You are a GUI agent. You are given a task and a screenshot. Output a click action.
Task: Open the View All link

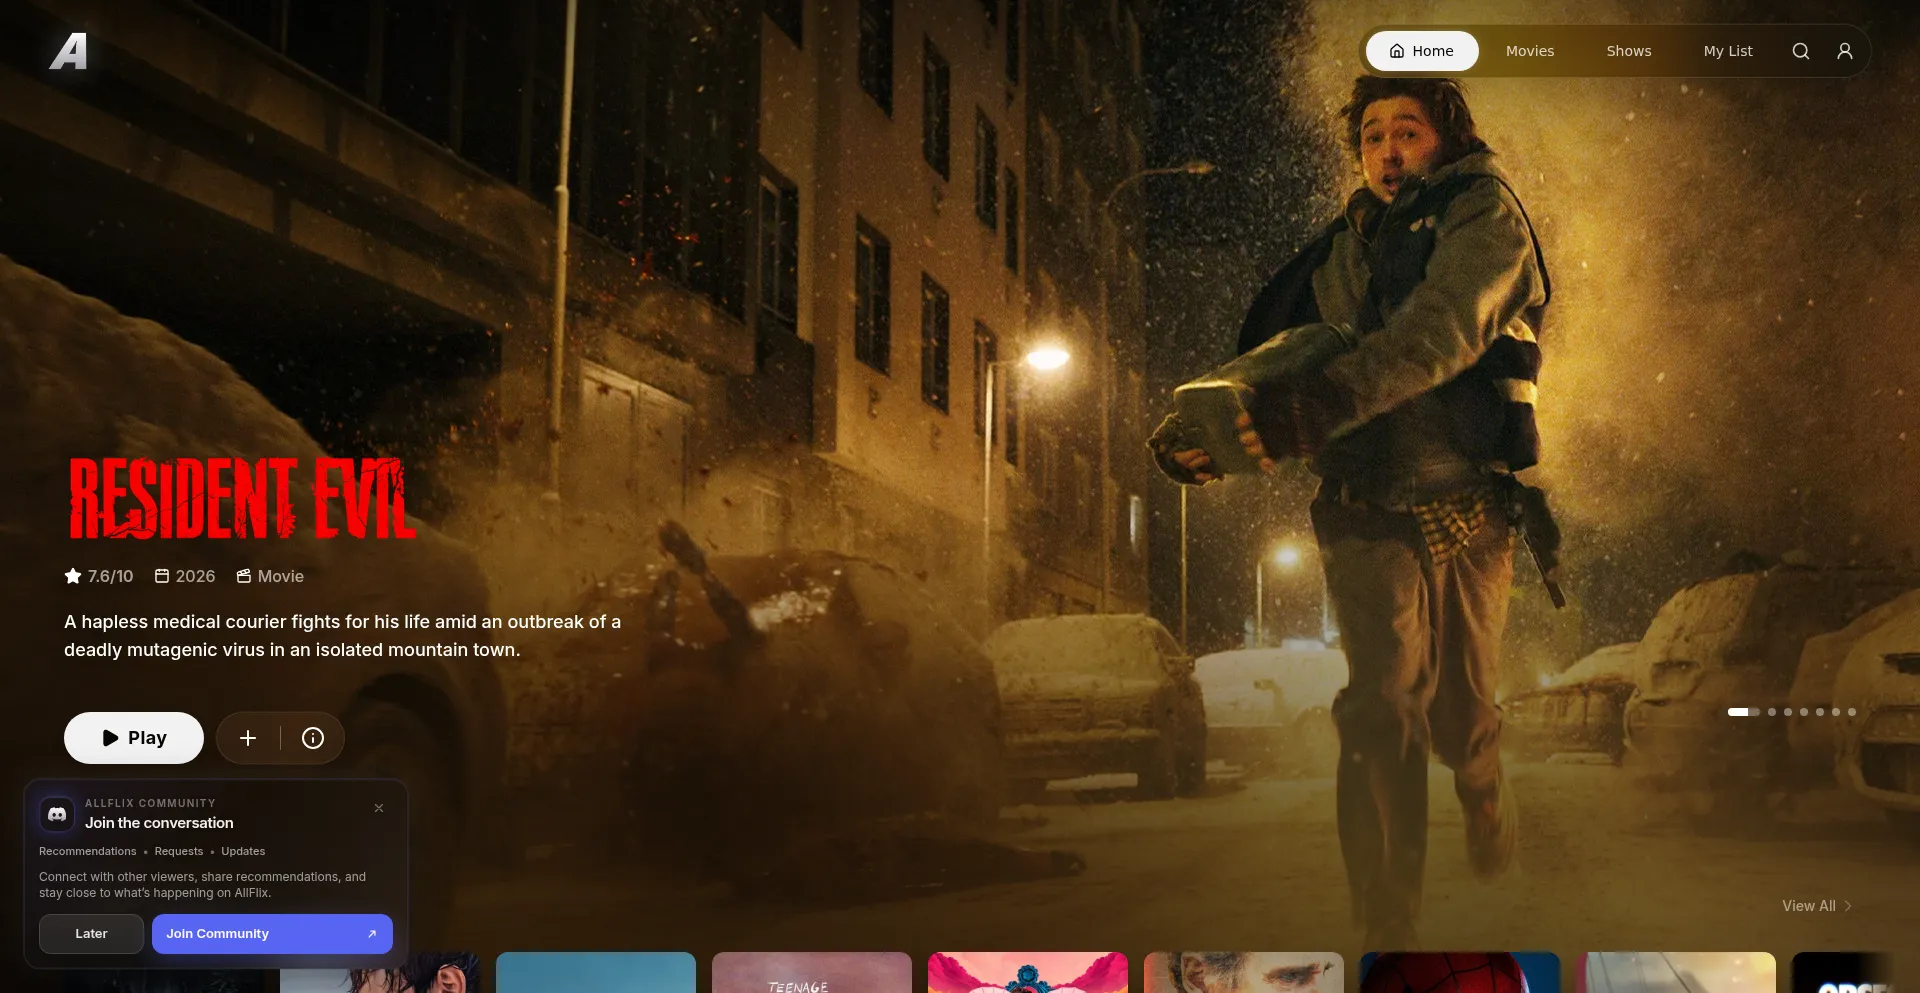pos(1817,906)
